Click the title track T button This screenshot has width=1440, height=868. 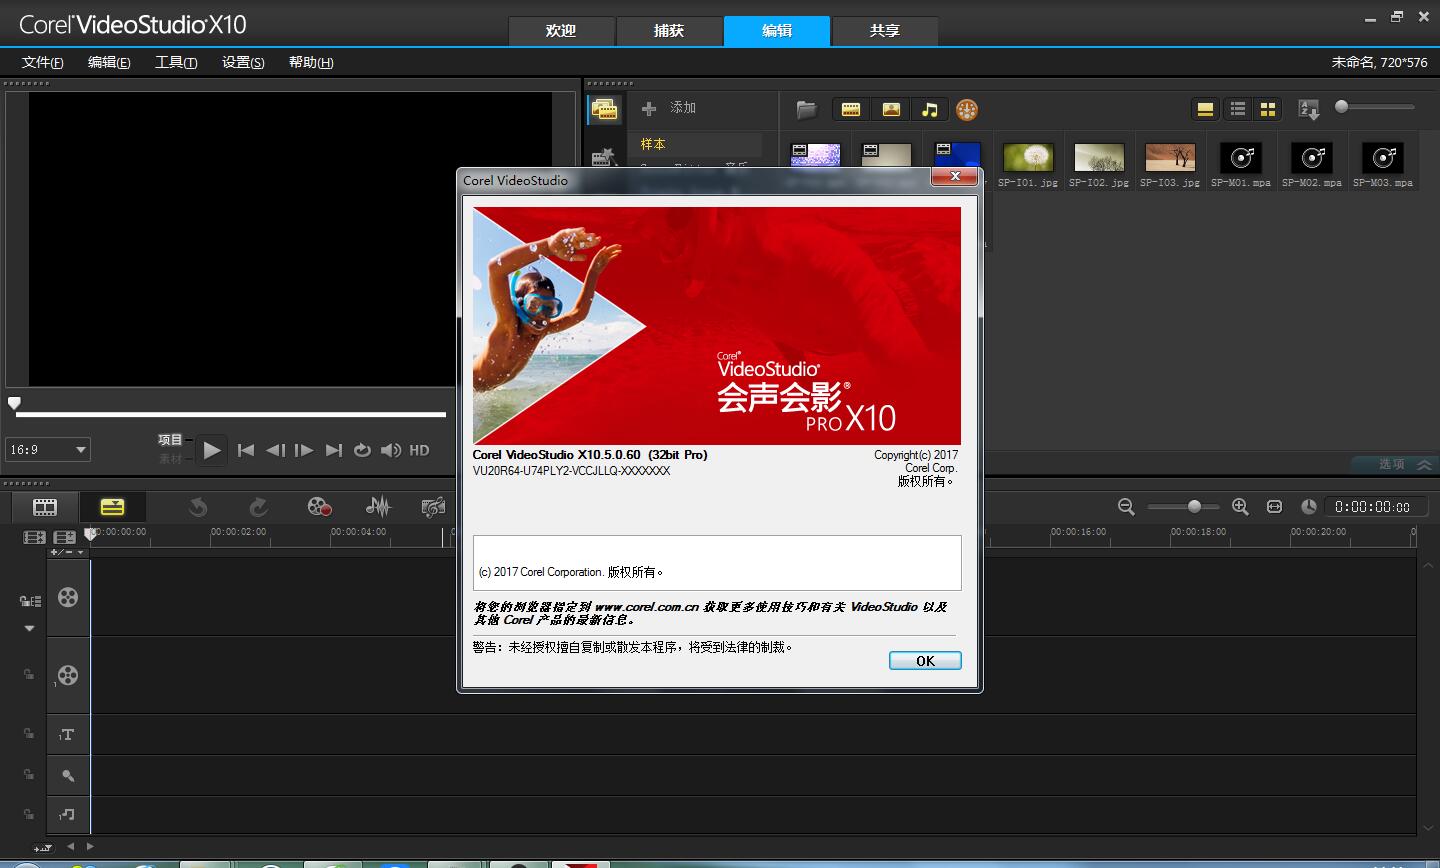(x=68, y=735)
